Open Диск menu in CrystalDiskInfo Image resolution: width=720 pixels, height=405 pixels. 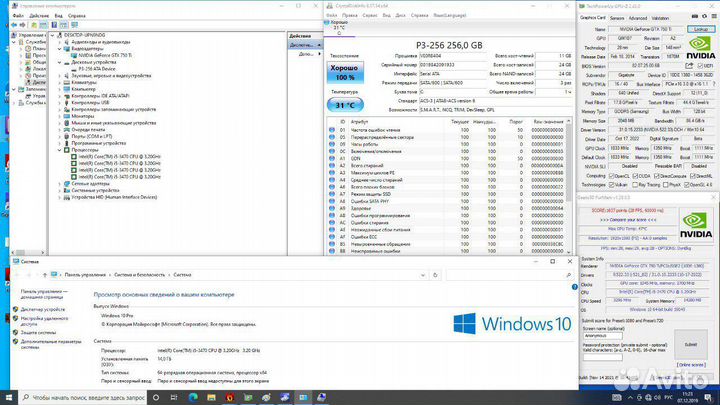pos(400,15)
